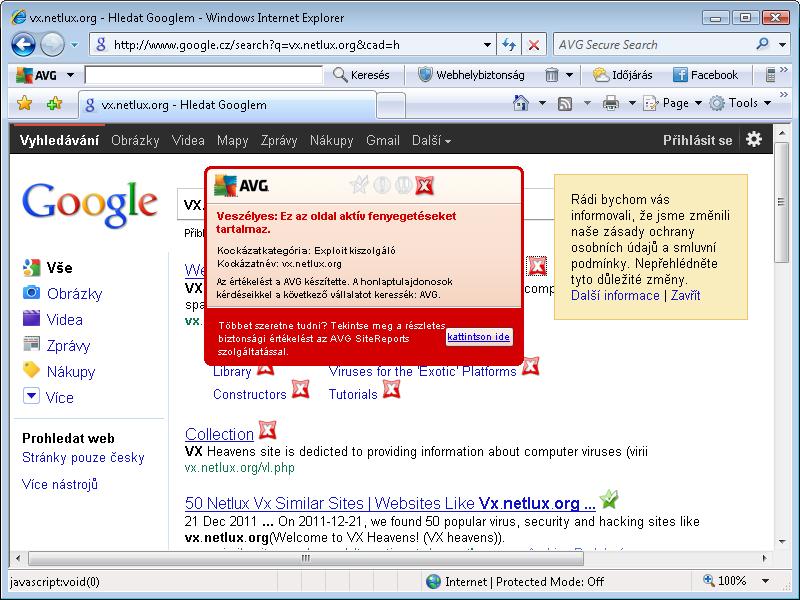
Task: Click the Google logo
Action: point(90,204)
